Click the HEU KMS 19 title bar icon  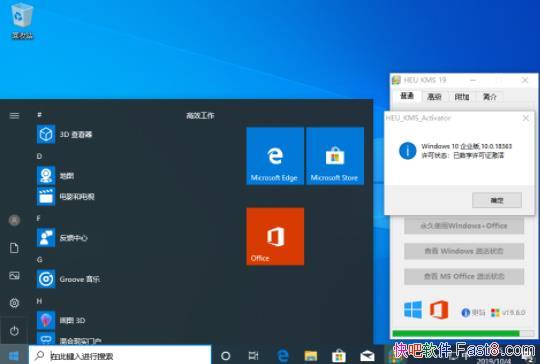coord(396,80)
